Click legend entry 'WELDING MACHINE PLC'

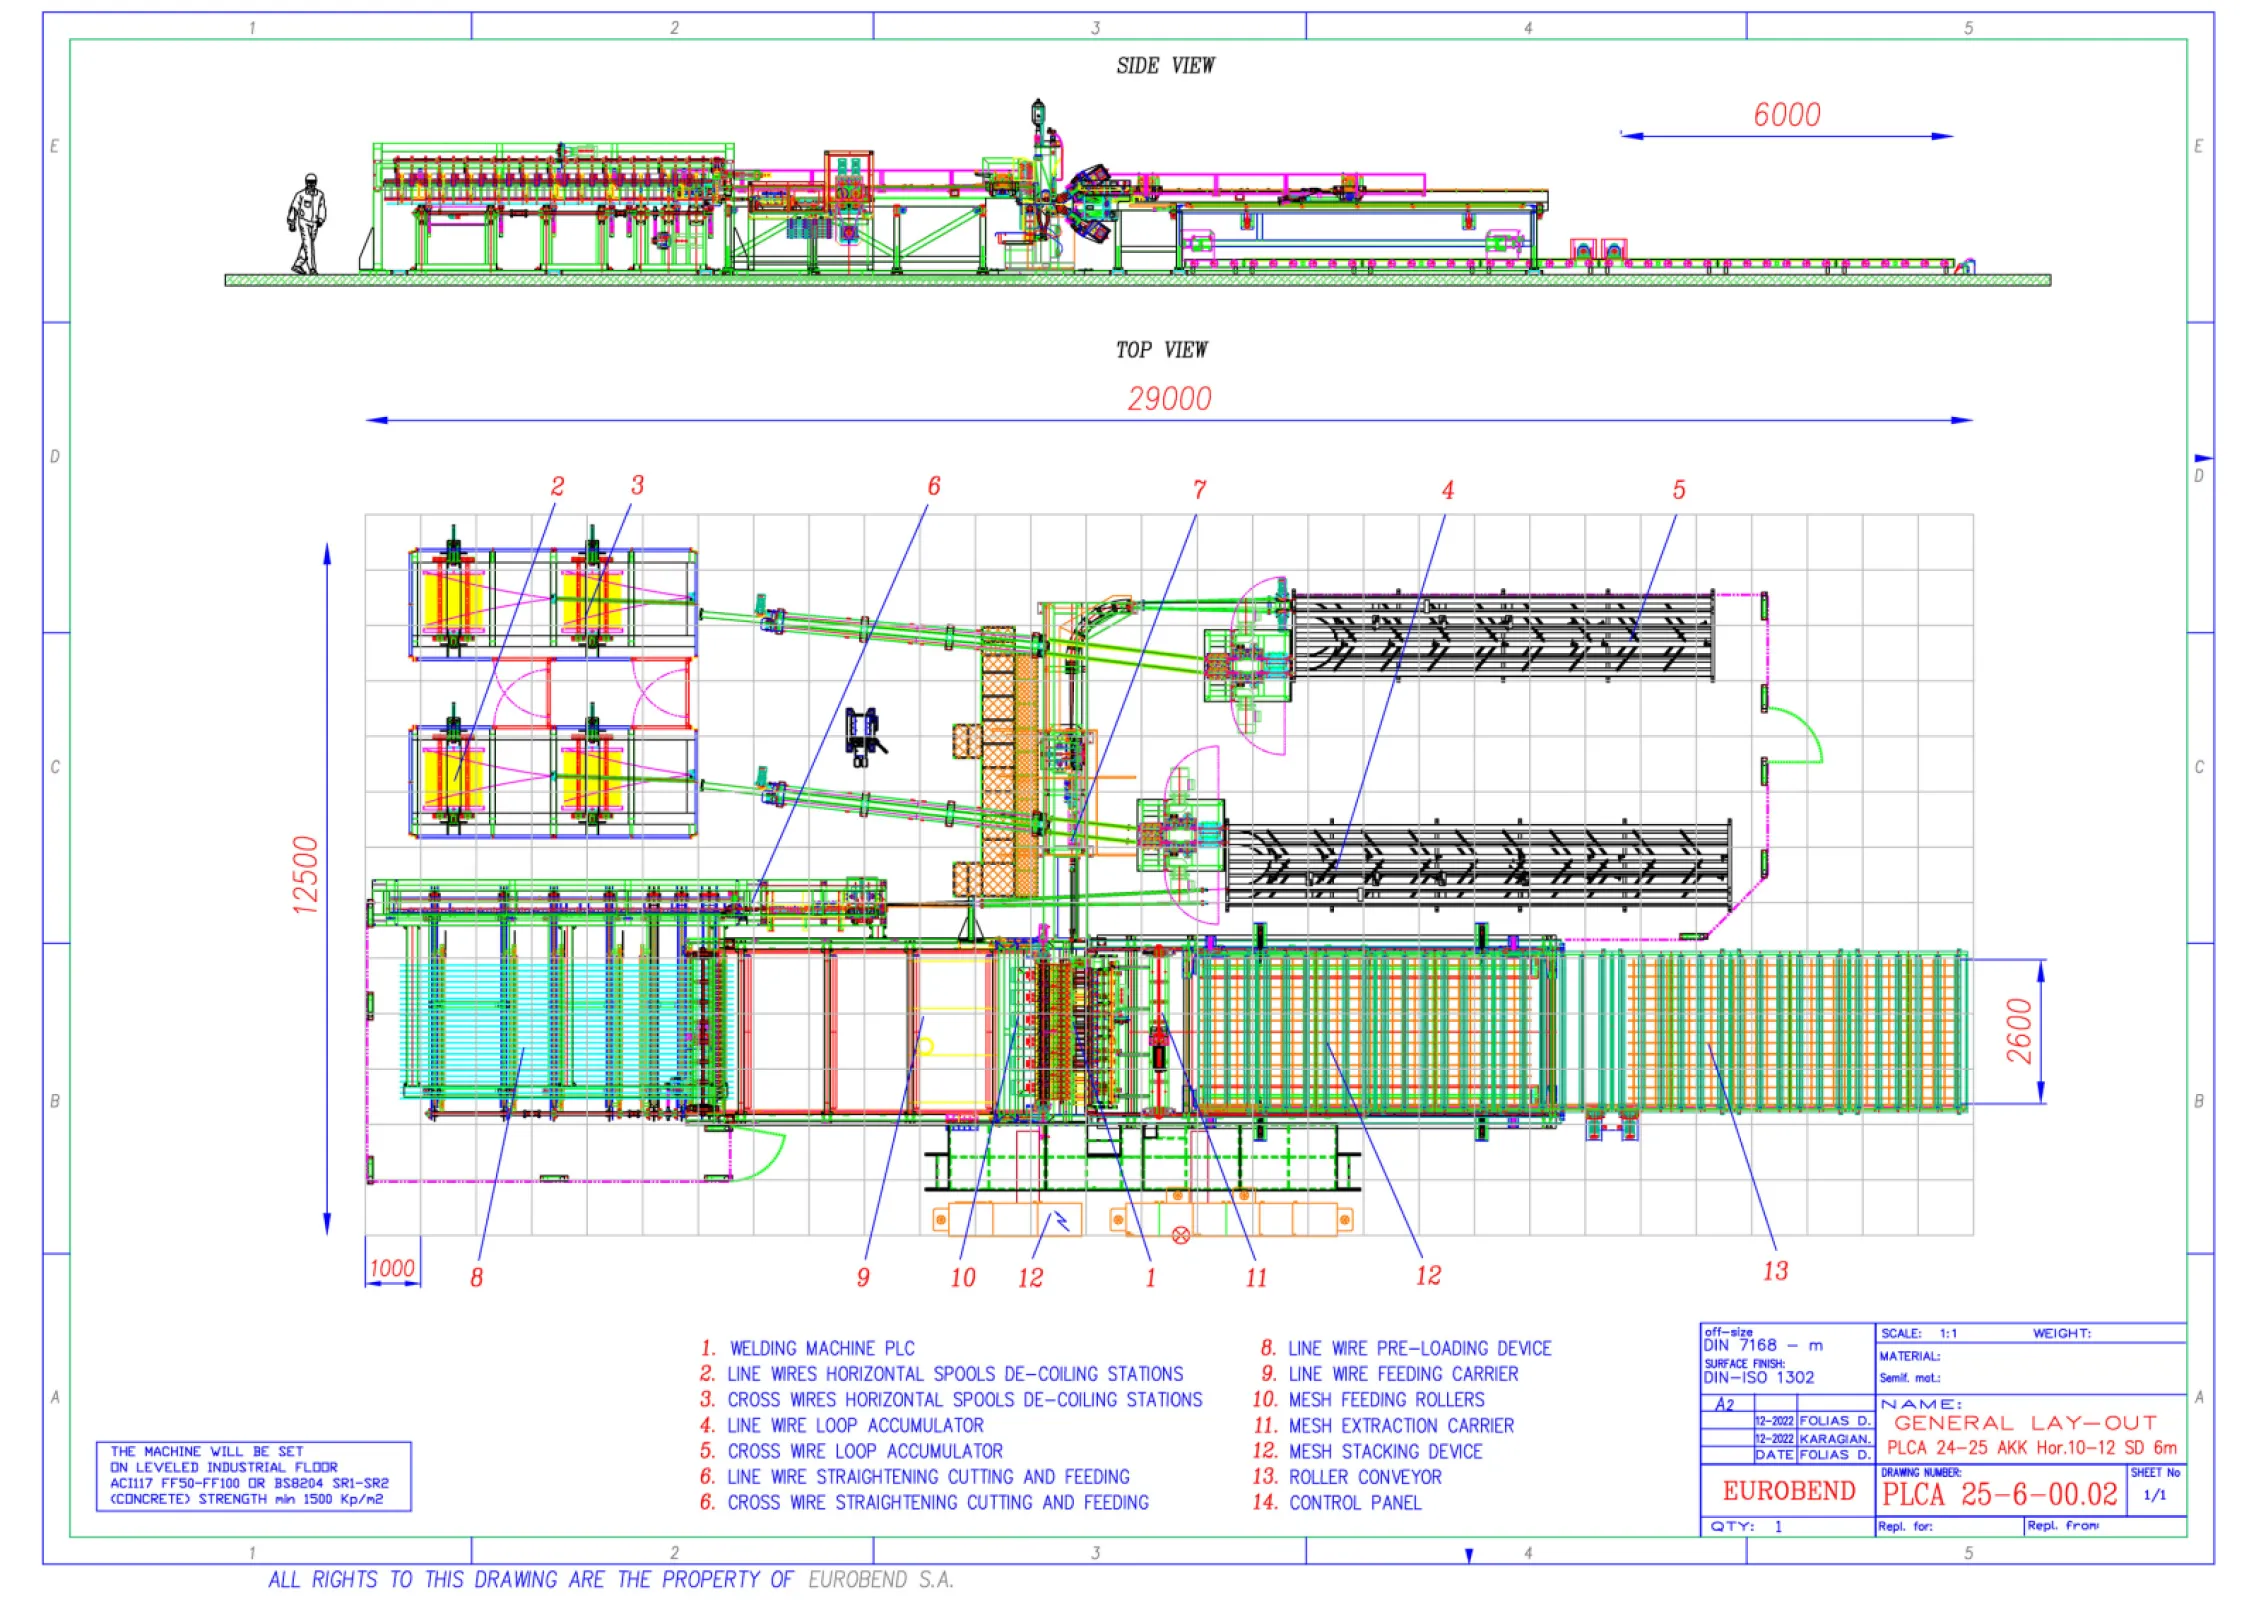[821, 1348]
